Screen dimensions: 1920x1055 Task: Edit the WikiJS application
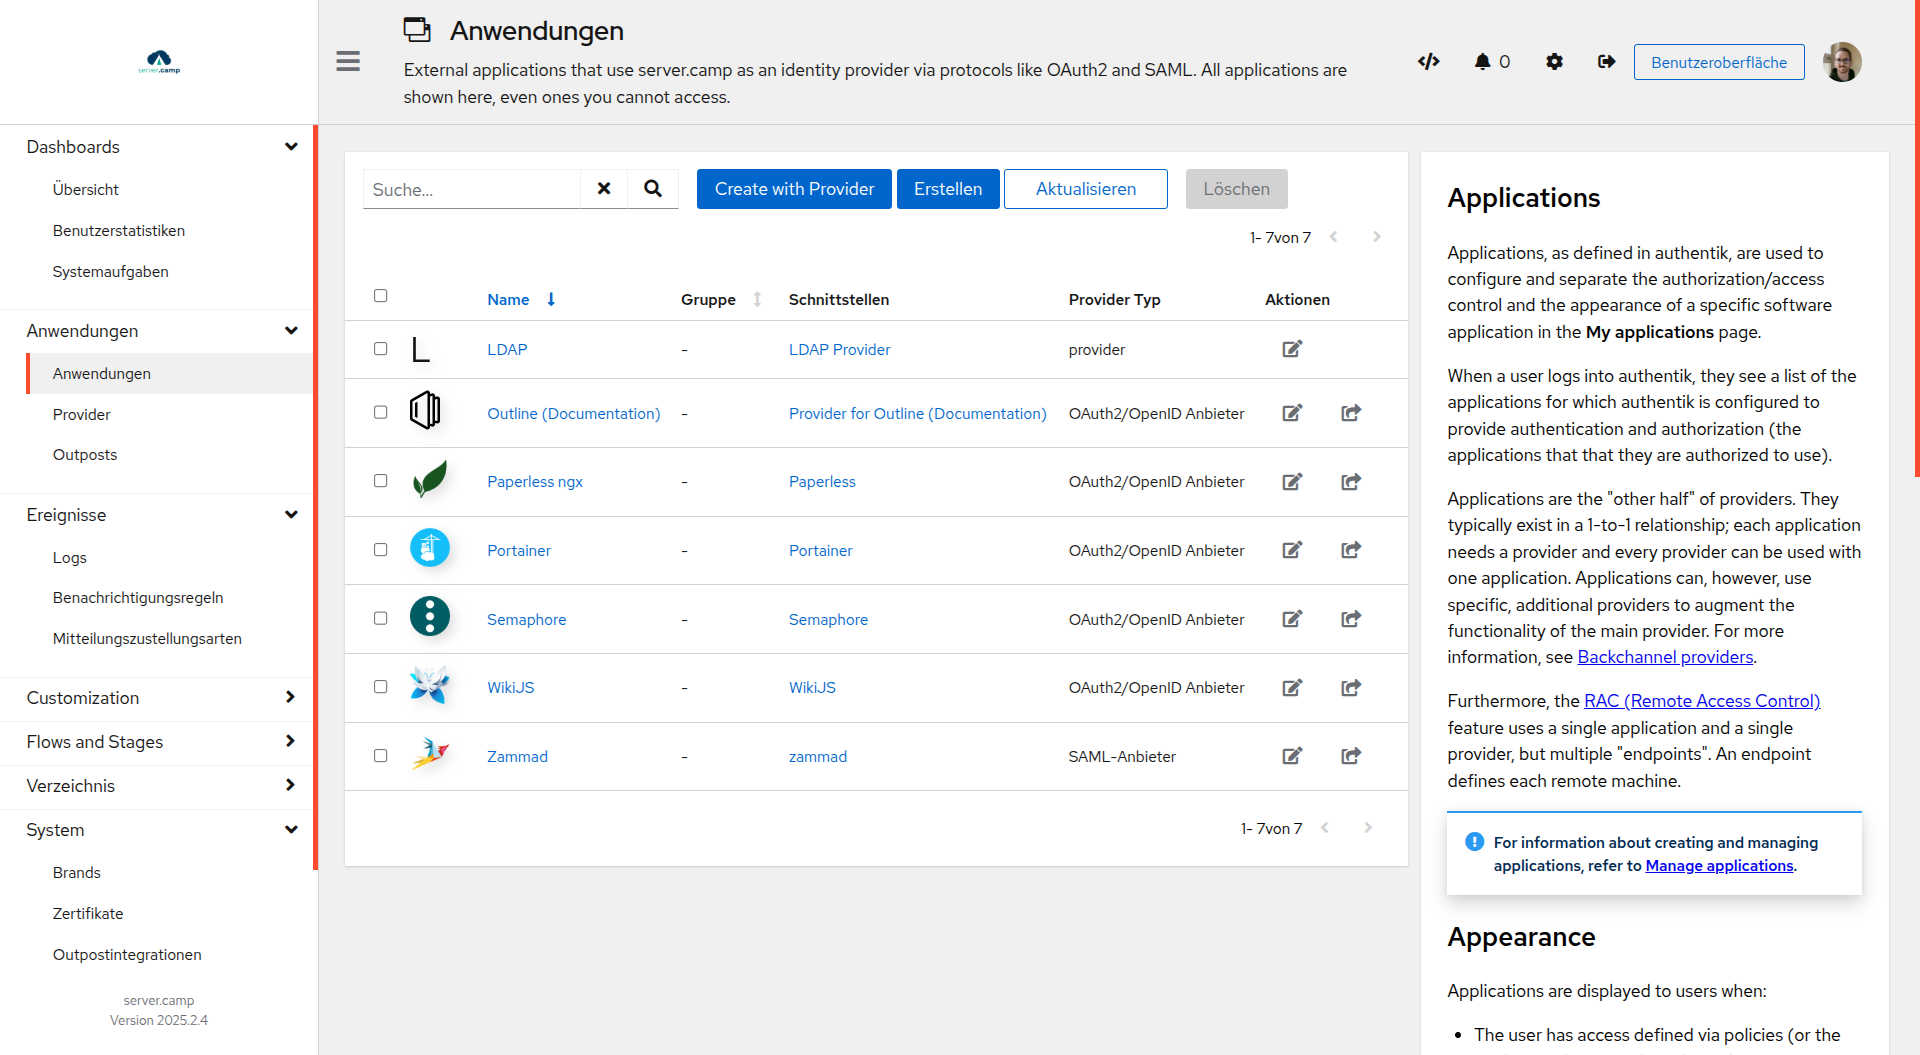click(1292, 688)
